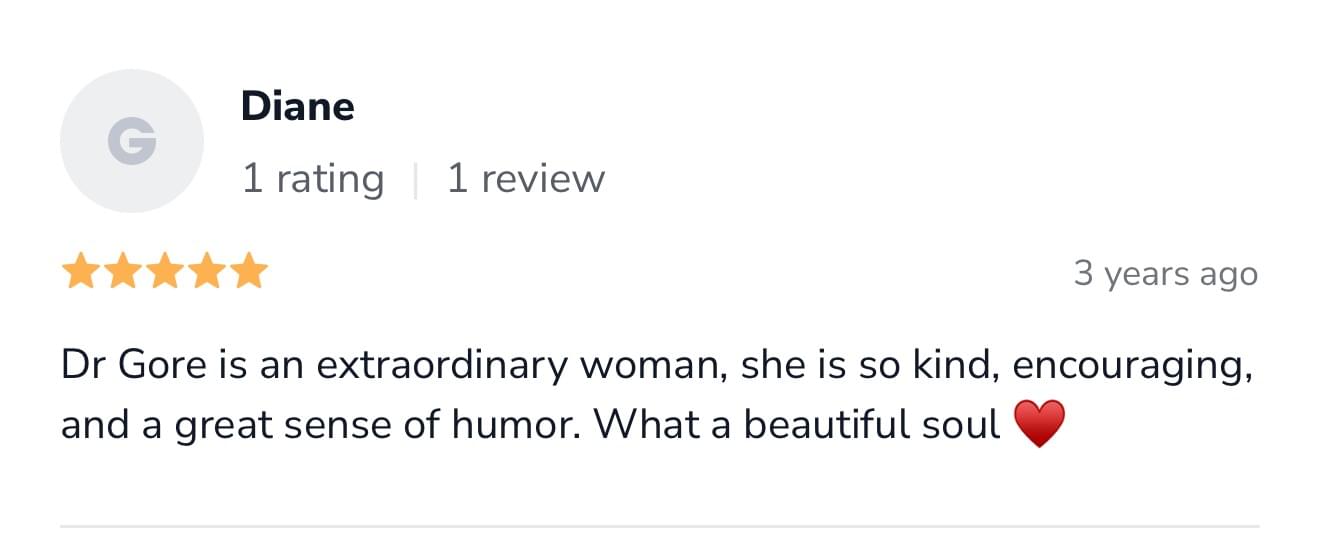Click the horizontal divider below the review
Viewport: 1320px width, 547px height.
(x=659, y=526)
